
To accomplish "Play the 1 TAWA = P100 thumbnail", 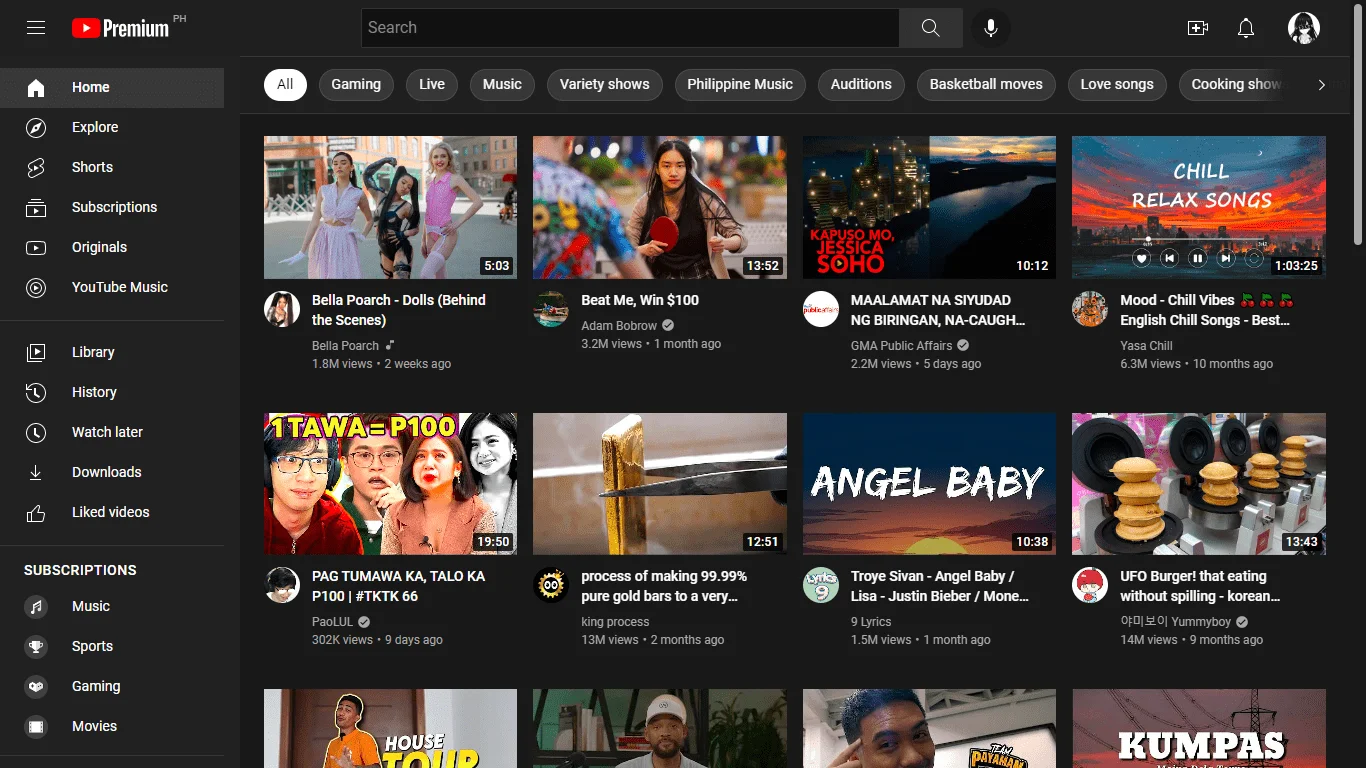I will point(390,484).
